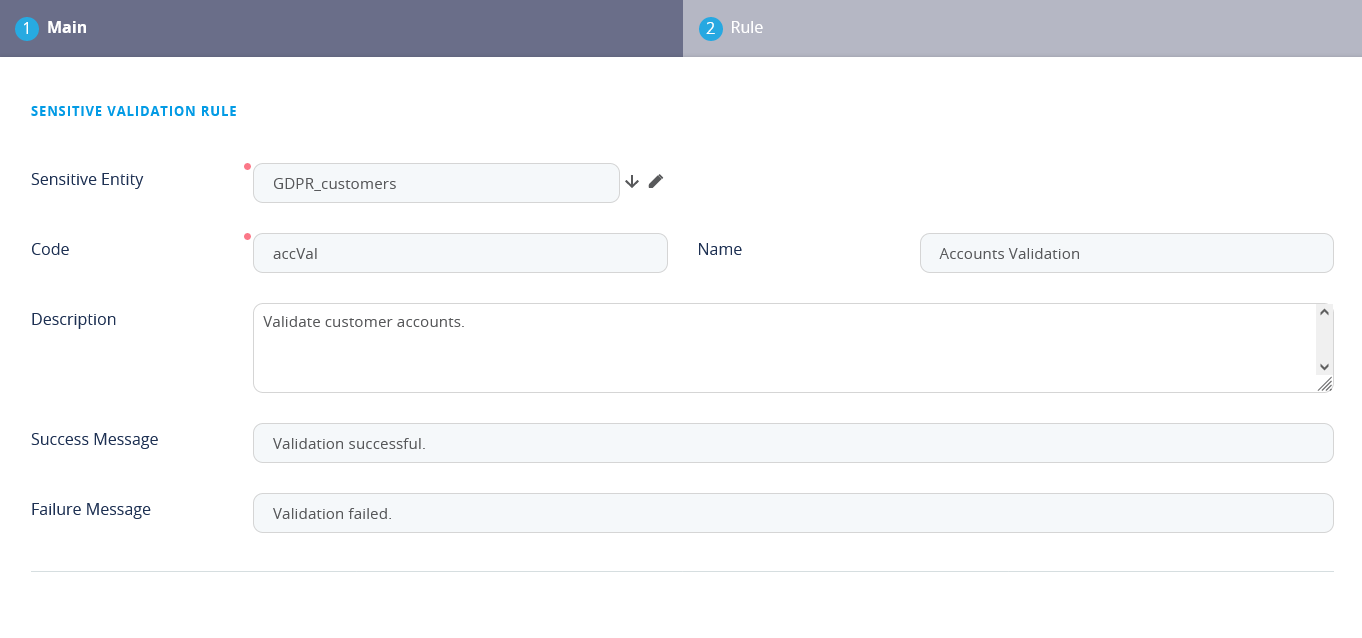The height and width of the screenshot is (638, 1362).
Task: Click the GDPR_customers Sensitive Entity field
Action: click(436, 183)
